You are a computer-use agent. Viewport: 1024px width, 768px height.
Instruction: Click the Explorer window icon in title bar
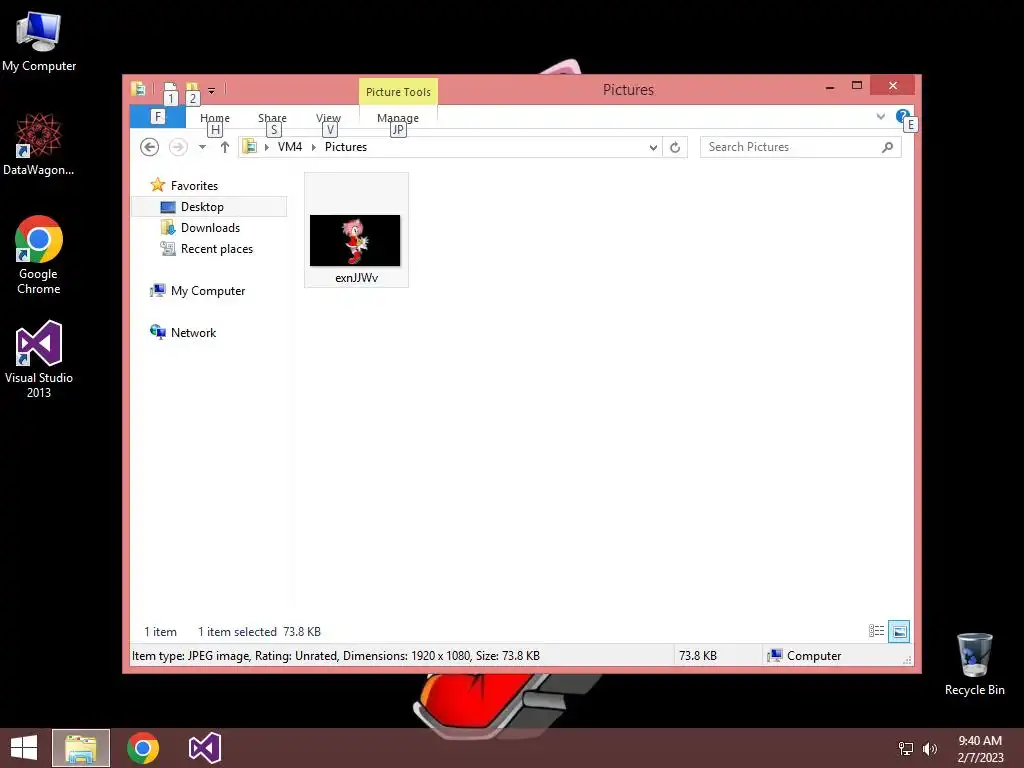138,89
